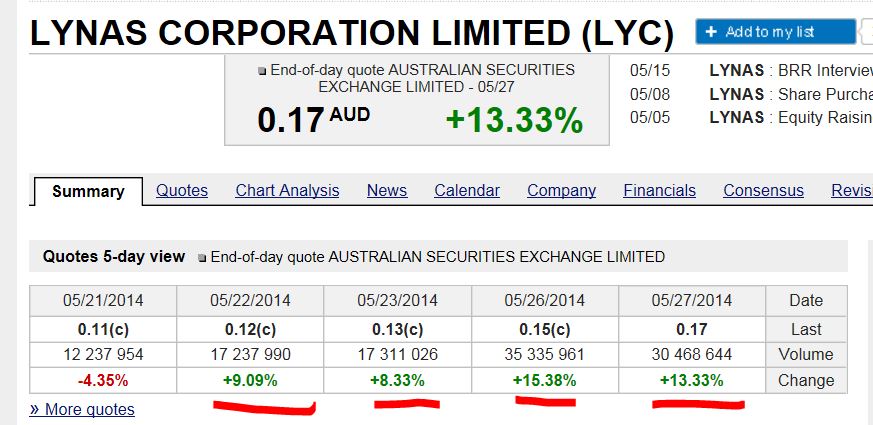Click the 35 335 961 volume cell
This screenshot has height=425, width=873.
pos(544,354)
